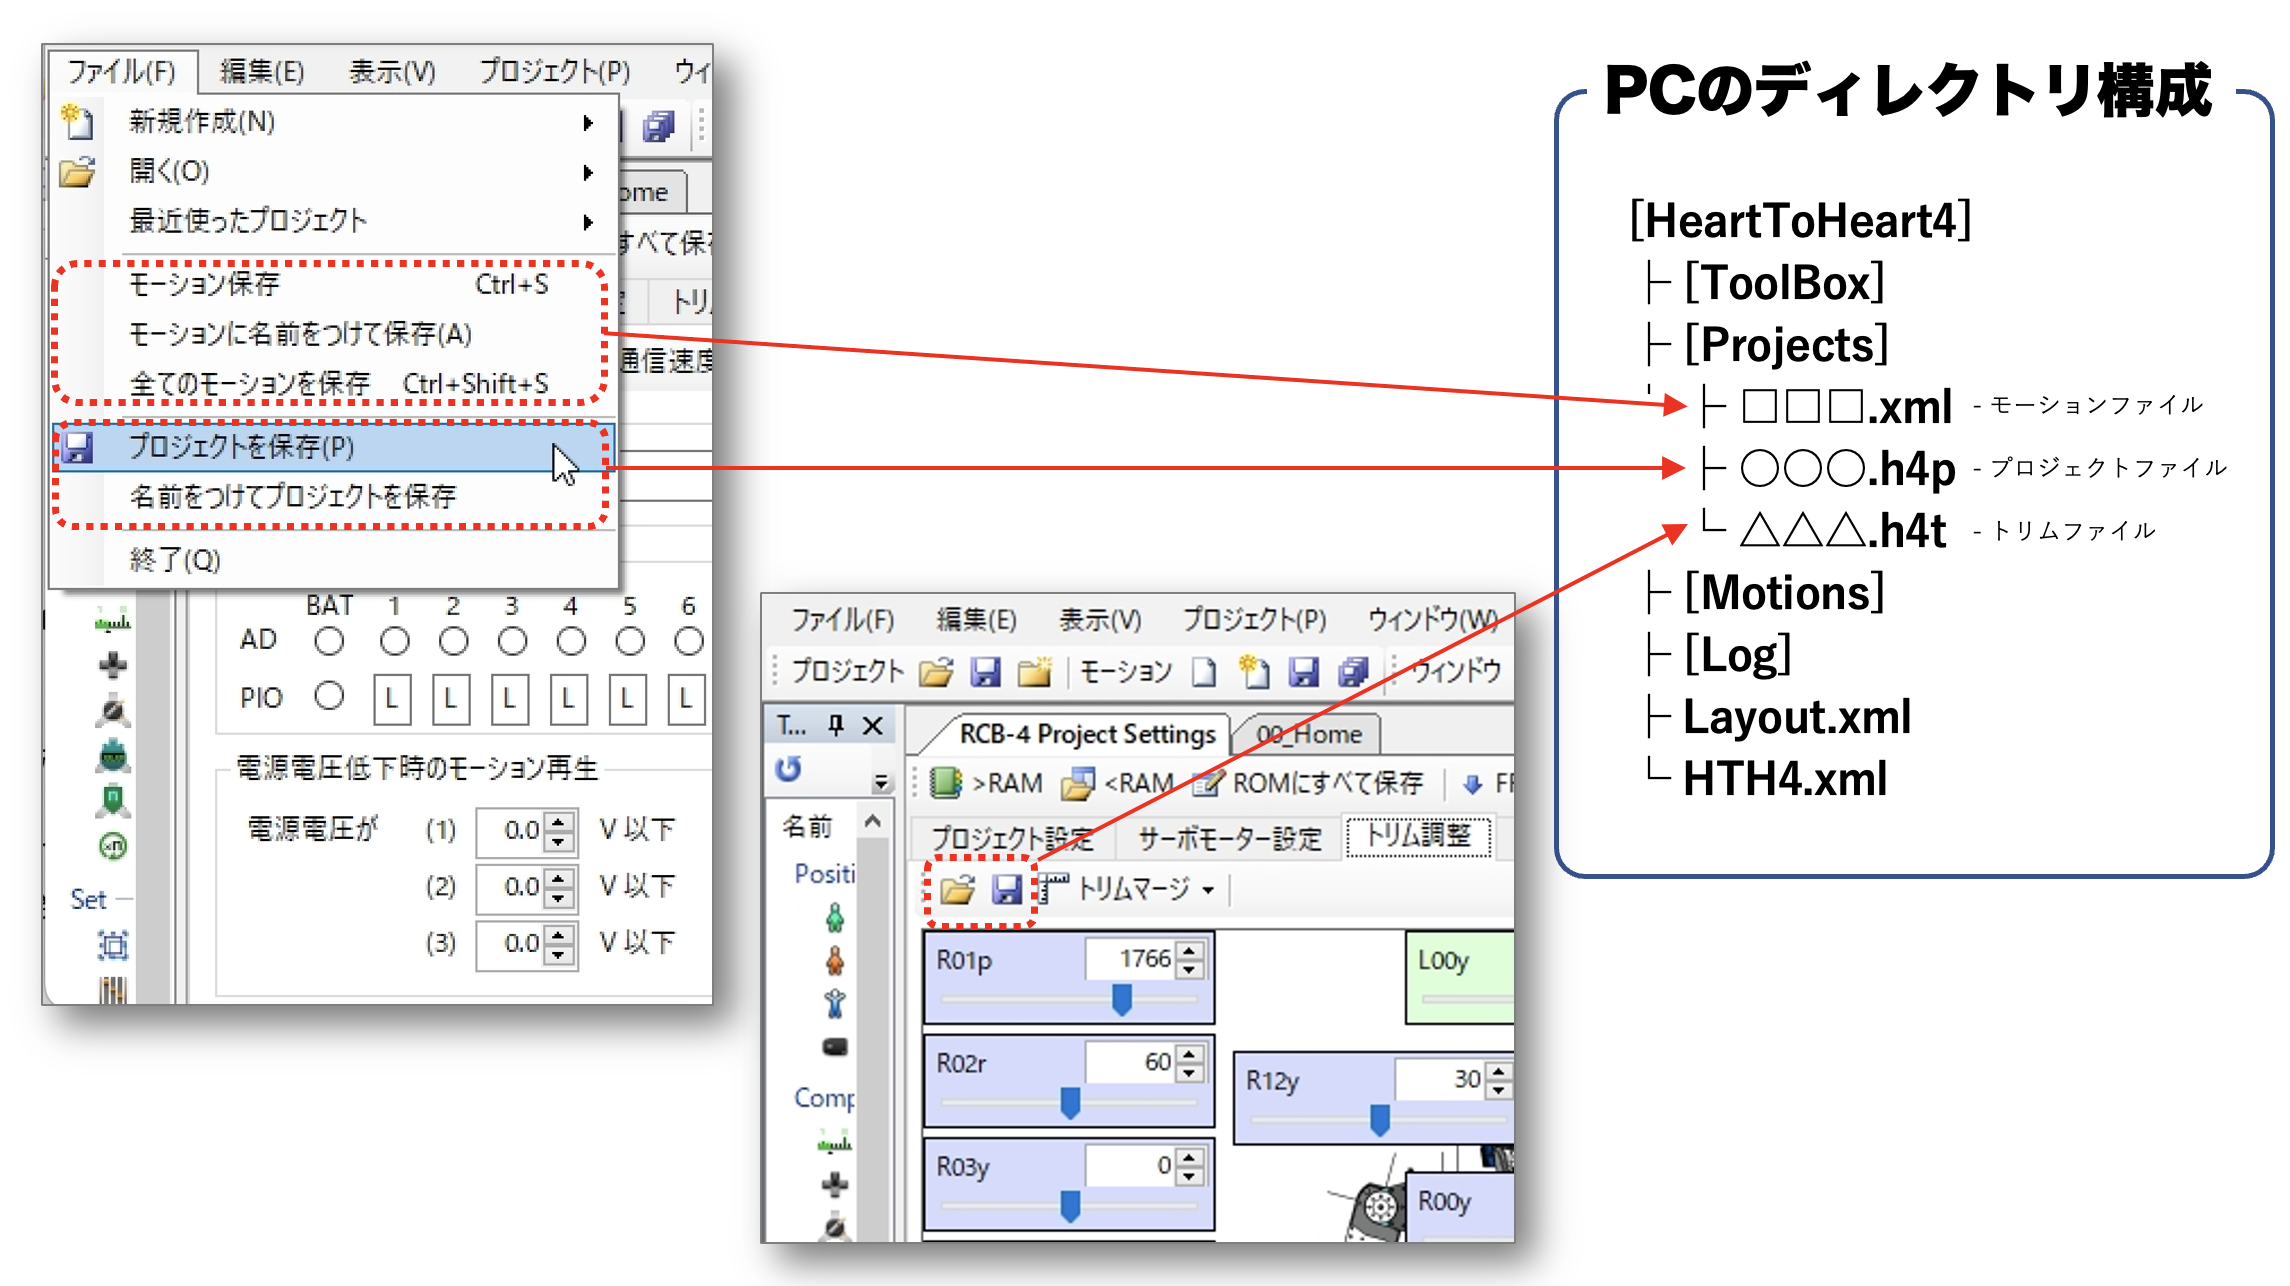This screenshot has width=2290, height=1286.
Task: Open the toolbox panel options dropdown arrow
Action: coord(881,782)
